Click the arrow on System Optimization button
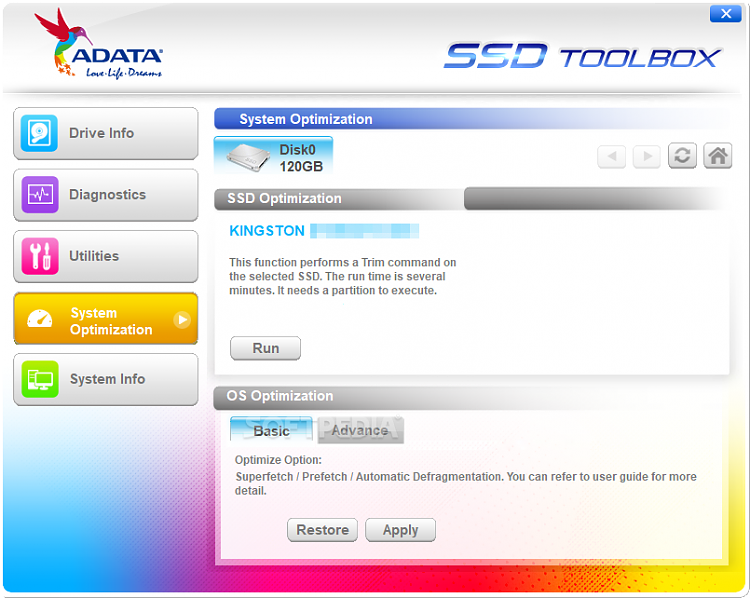The image size is (750, 598). point(182,319)
